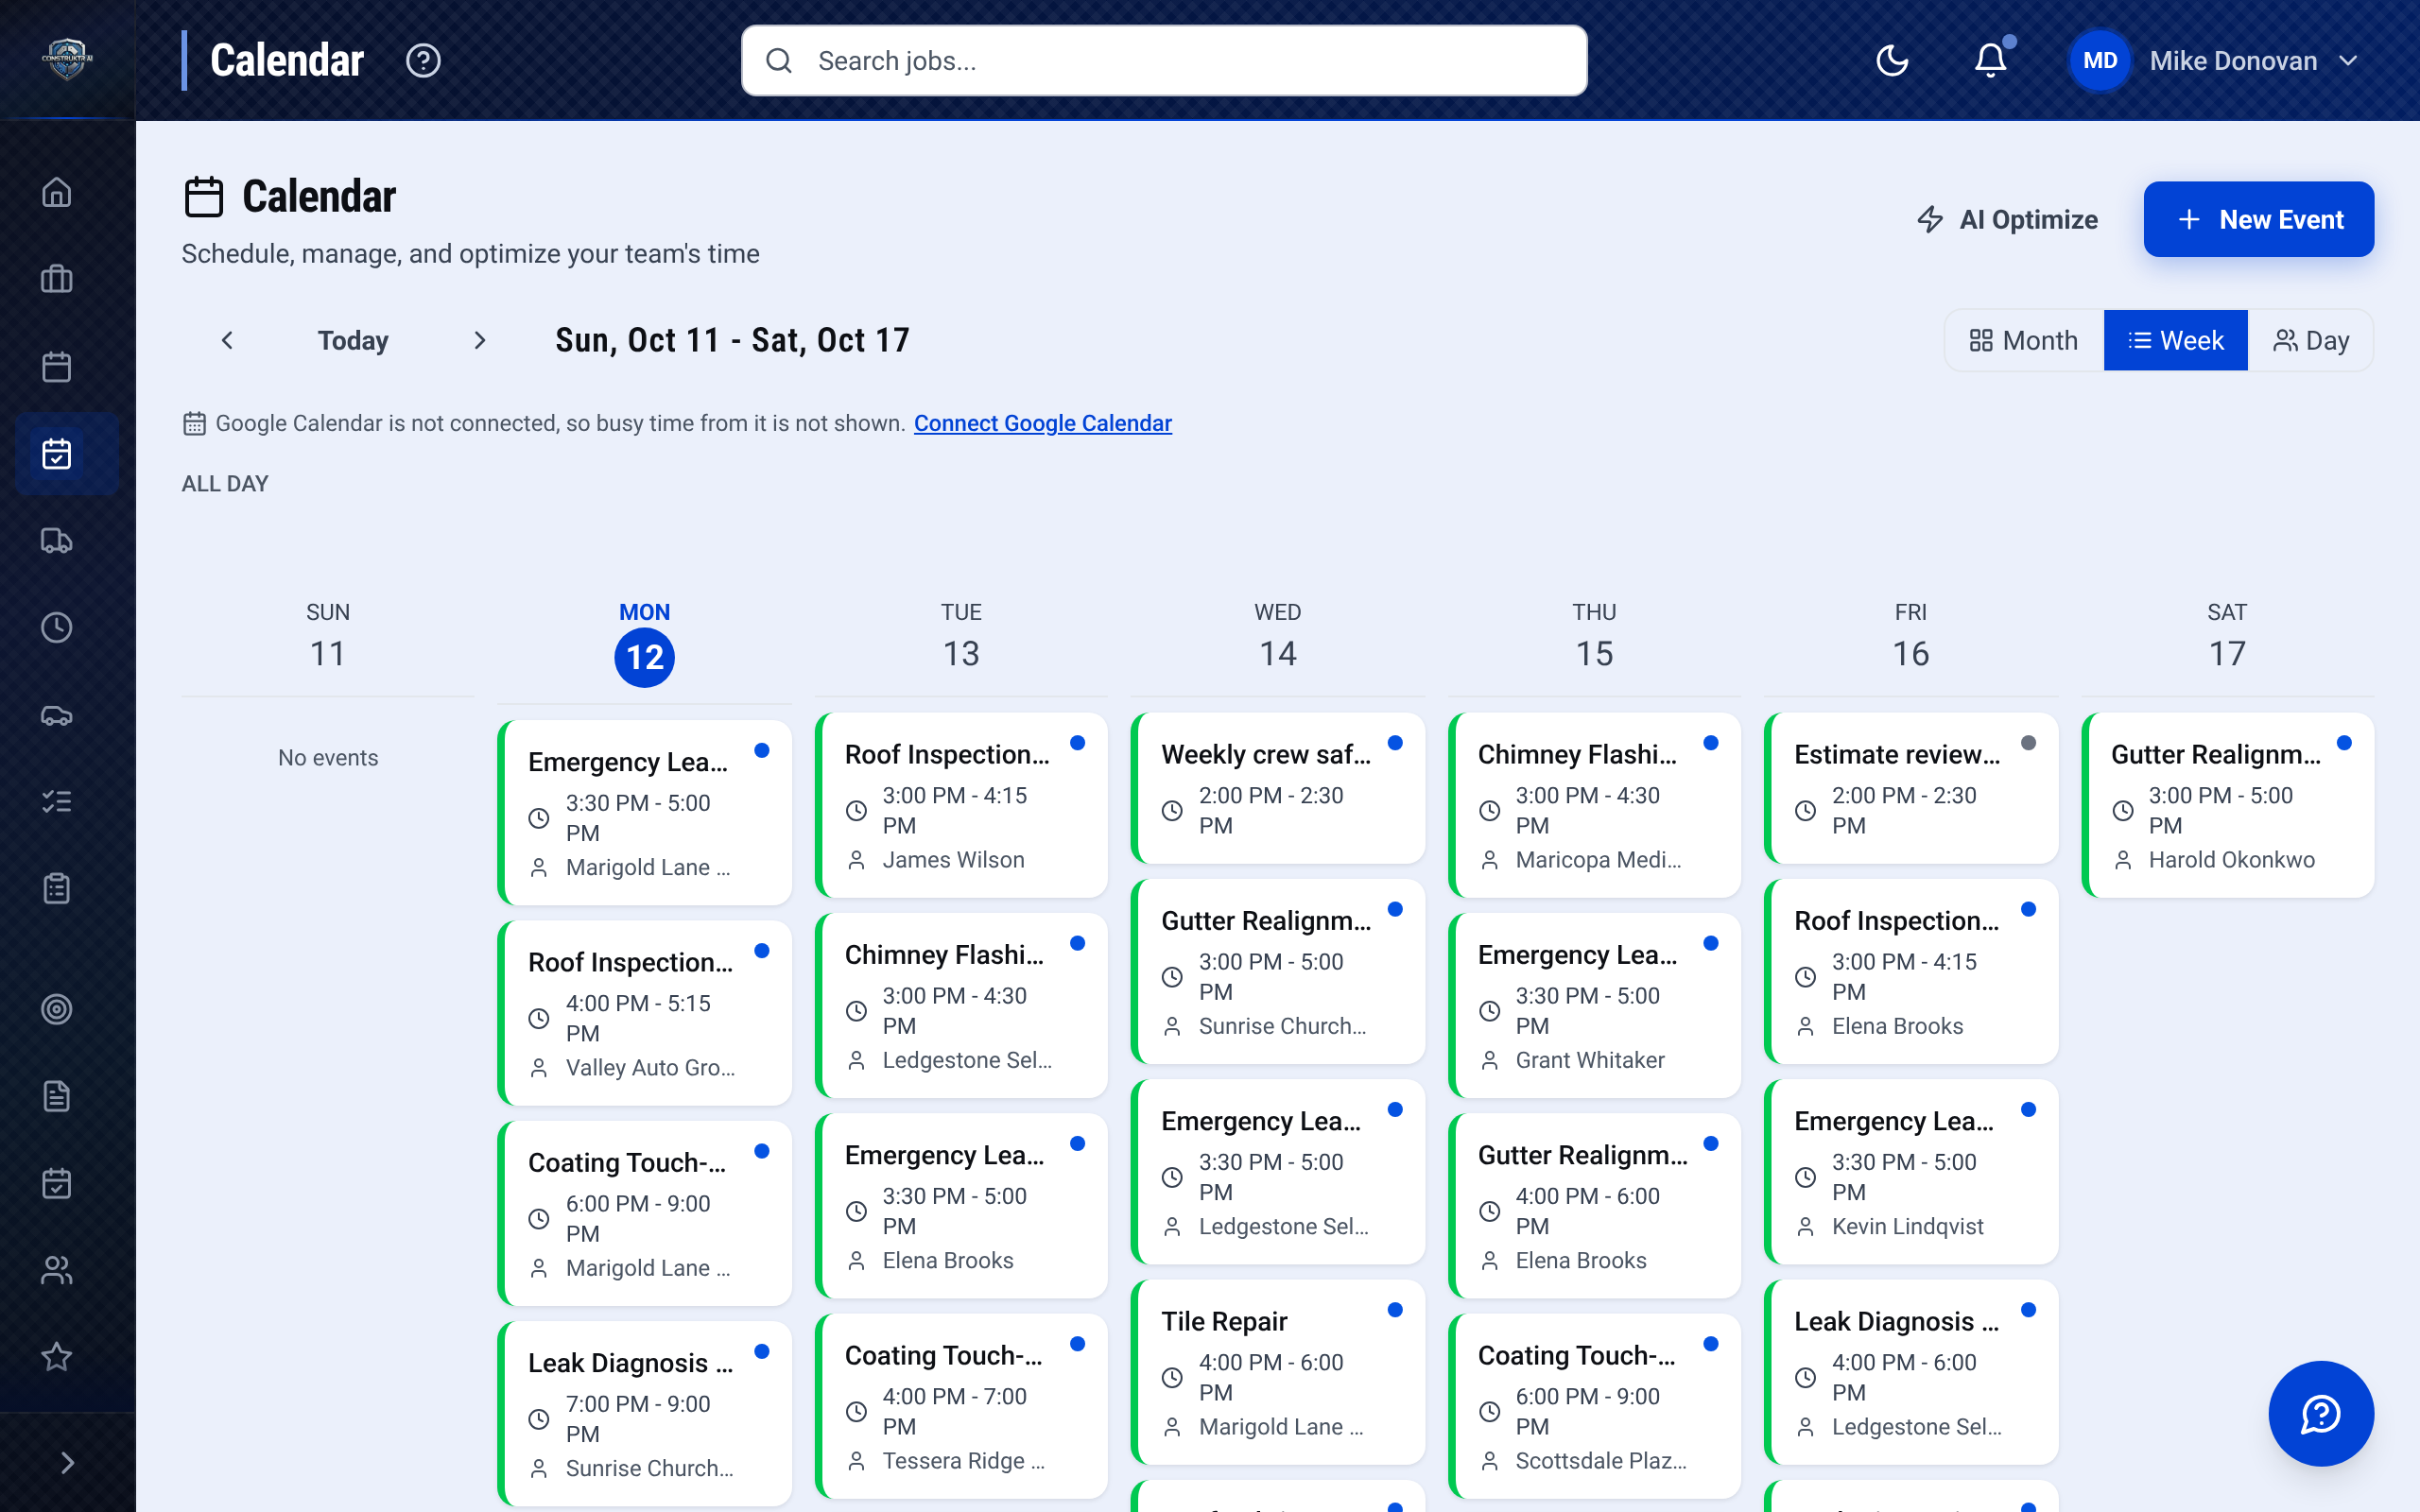Switch to Month view
This screenshot has height=1512, width=2420.
2024,341
